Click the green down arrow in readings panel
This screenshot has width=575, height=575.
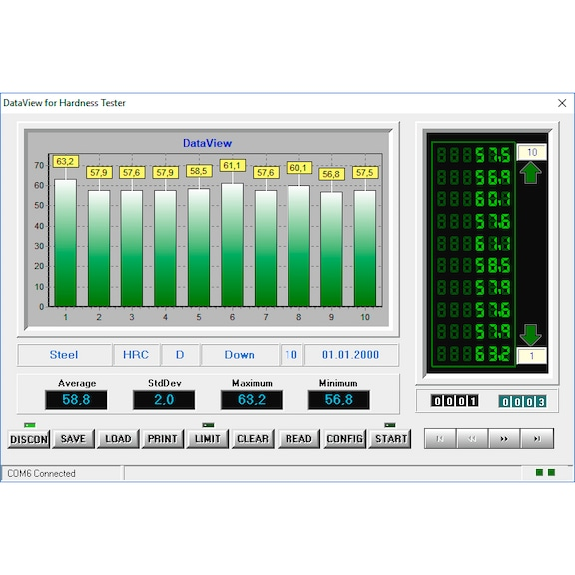pyautogui.click(x=530, y=334)
